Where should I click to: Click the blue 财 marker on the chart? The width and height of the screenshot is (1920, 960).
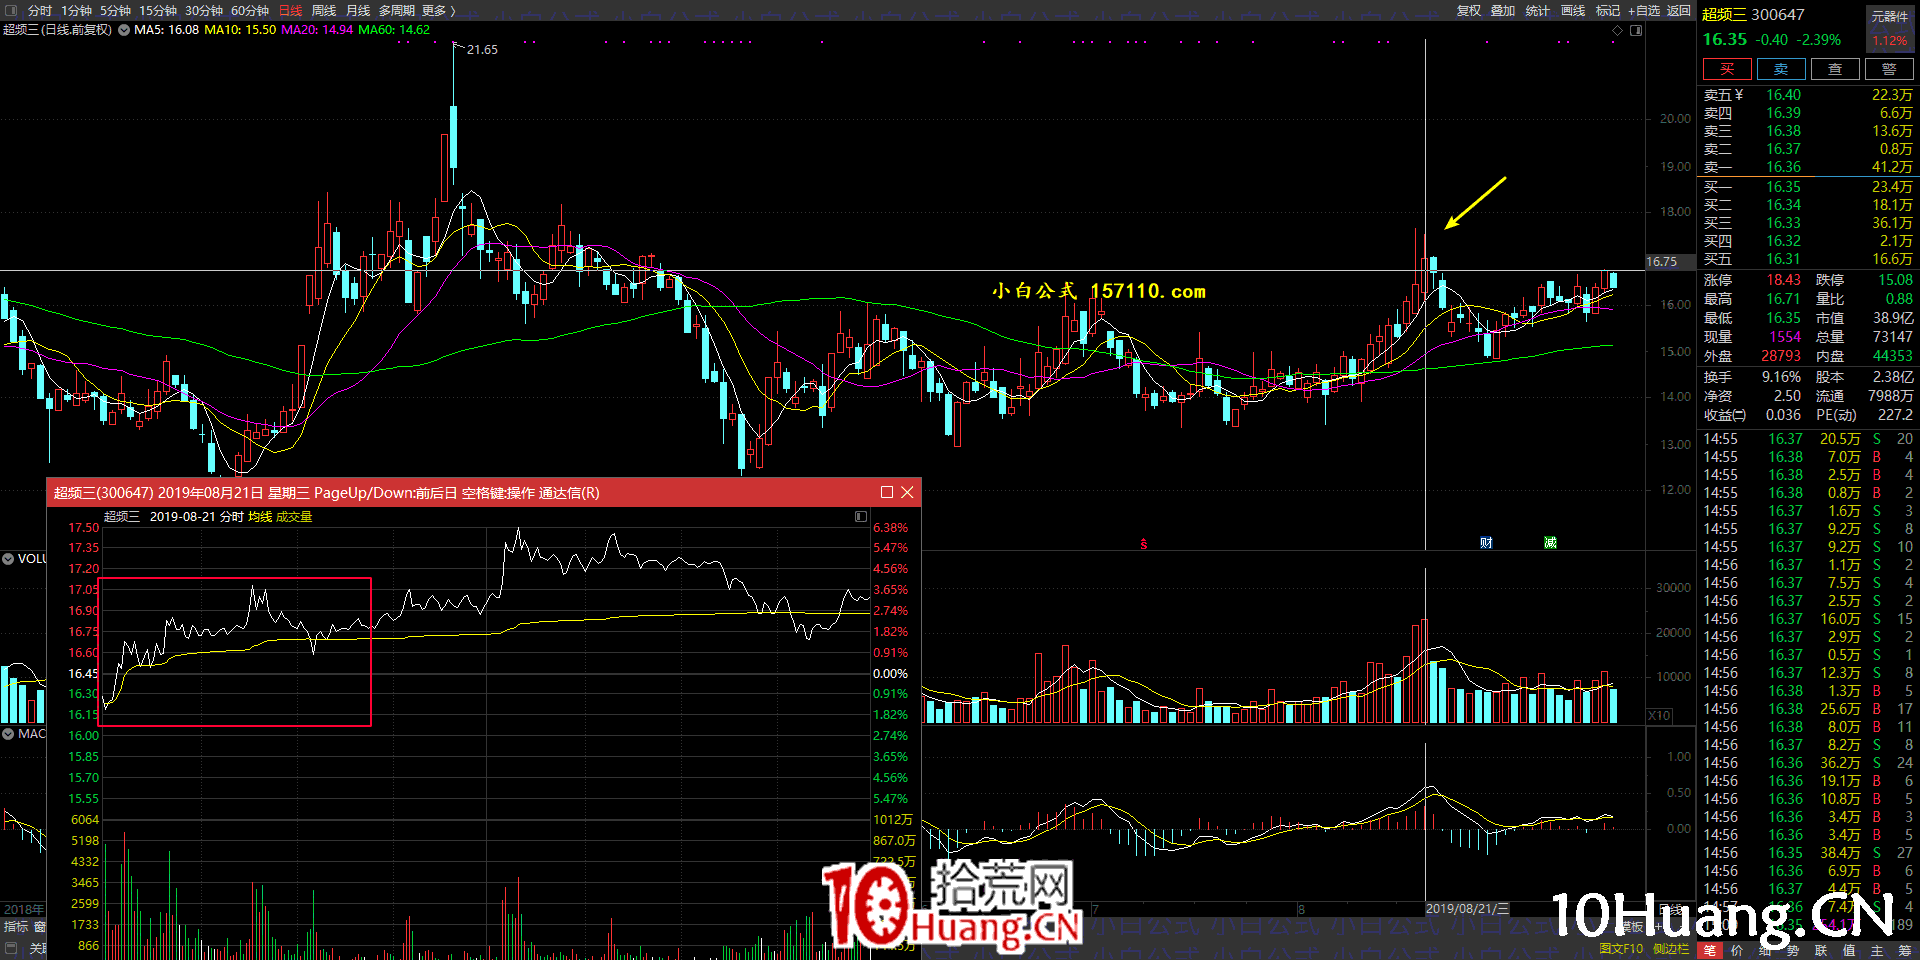[1486, 543]
